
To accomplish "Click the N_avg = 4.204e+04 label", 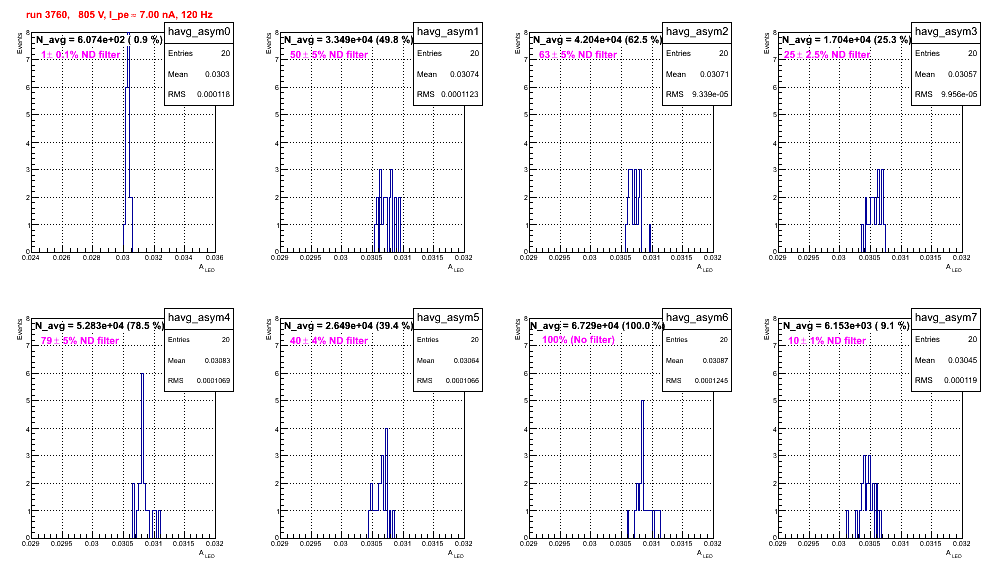I will (x=596, y=40).
